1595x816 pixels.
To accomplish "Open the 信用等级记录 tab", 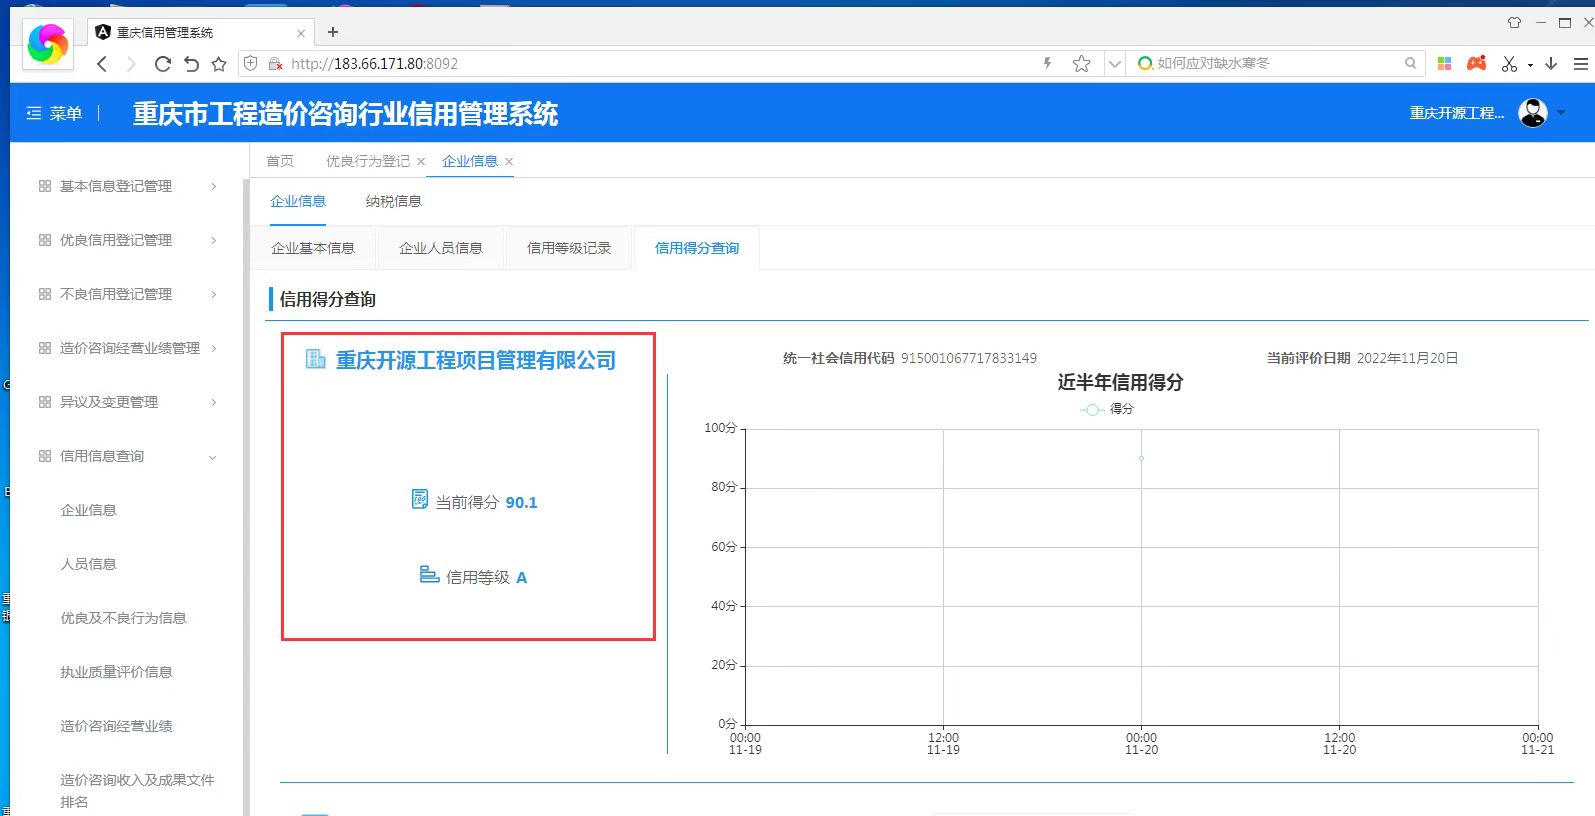I will (x=569, y=248).
